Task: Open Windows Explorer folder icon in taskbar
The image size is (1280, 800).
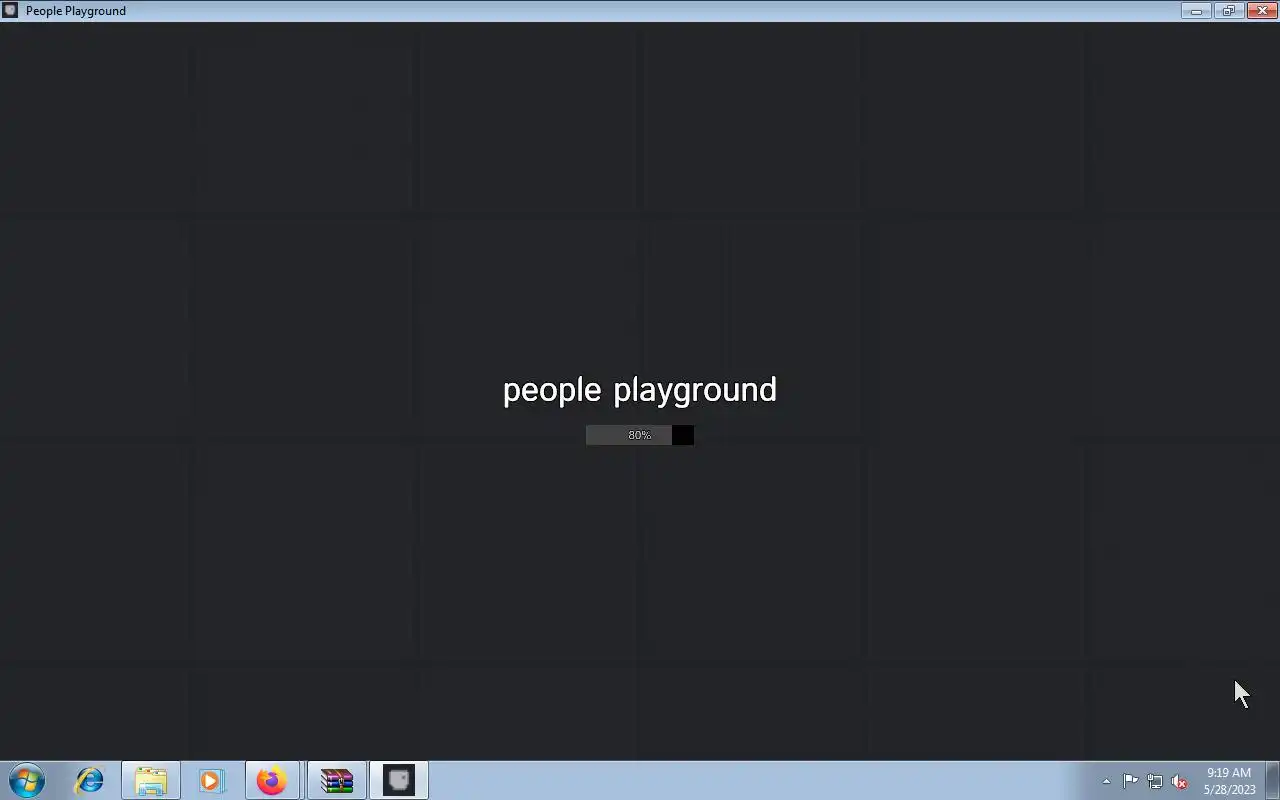Action: coord(151,780)
